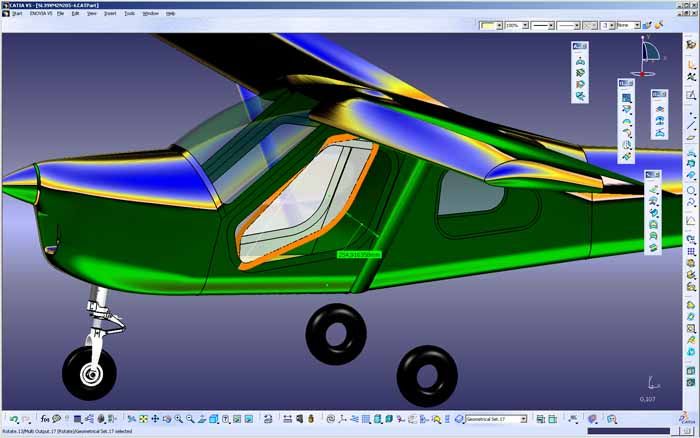Open the f(x) Formula tool
Viewport: 700px width, 438px height.
(43, 419)
